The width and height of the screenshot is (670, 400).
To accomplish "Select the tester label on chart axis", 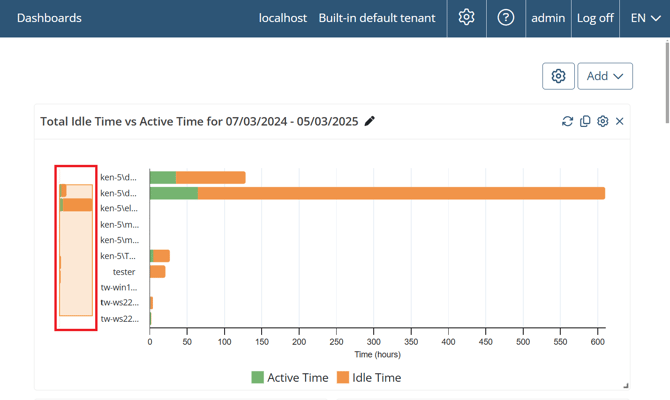I will pyautogui.click(x=124, y=272).
